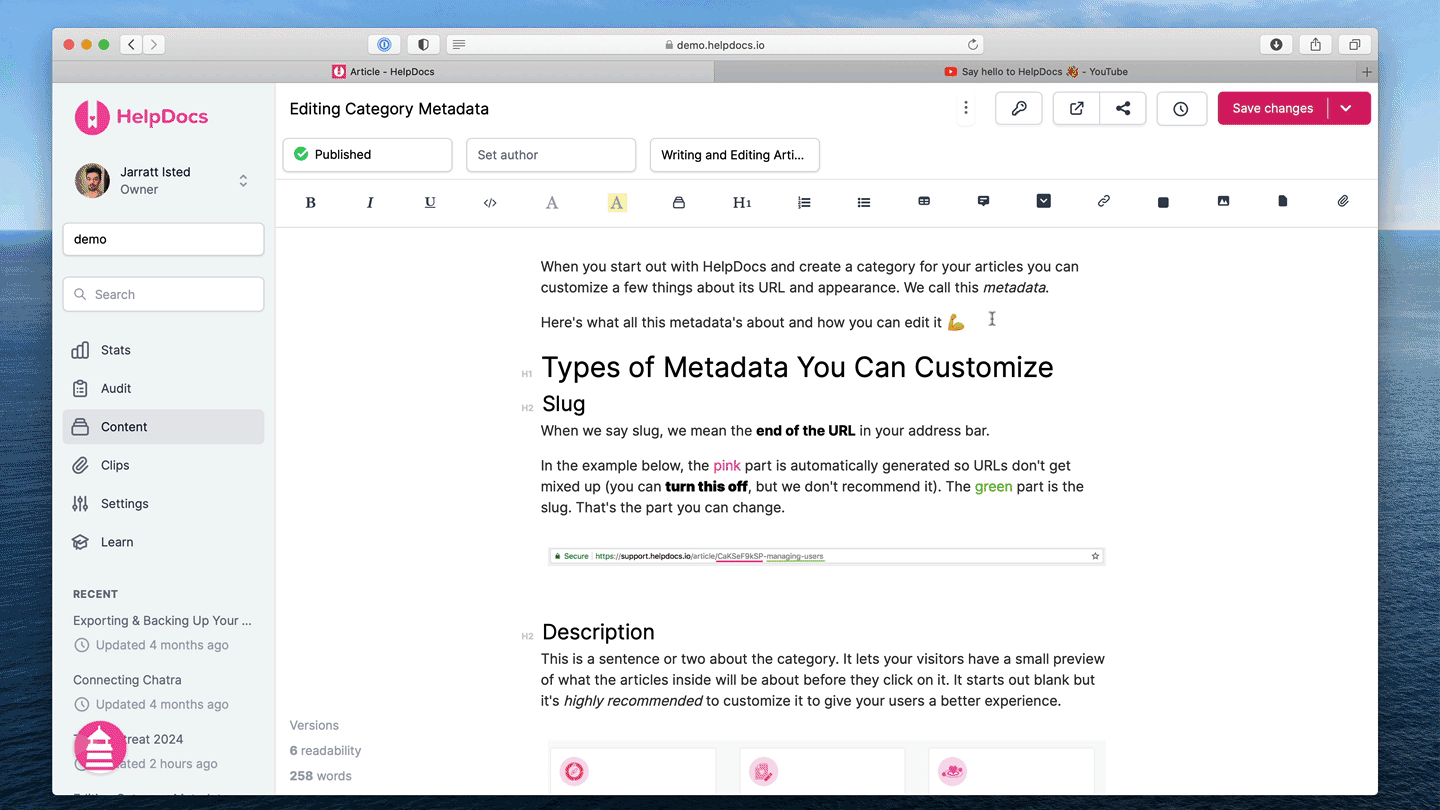Toggle underline formatting in the toolbar
Viewport: 1440px width, 810px height.
(430, 202)
